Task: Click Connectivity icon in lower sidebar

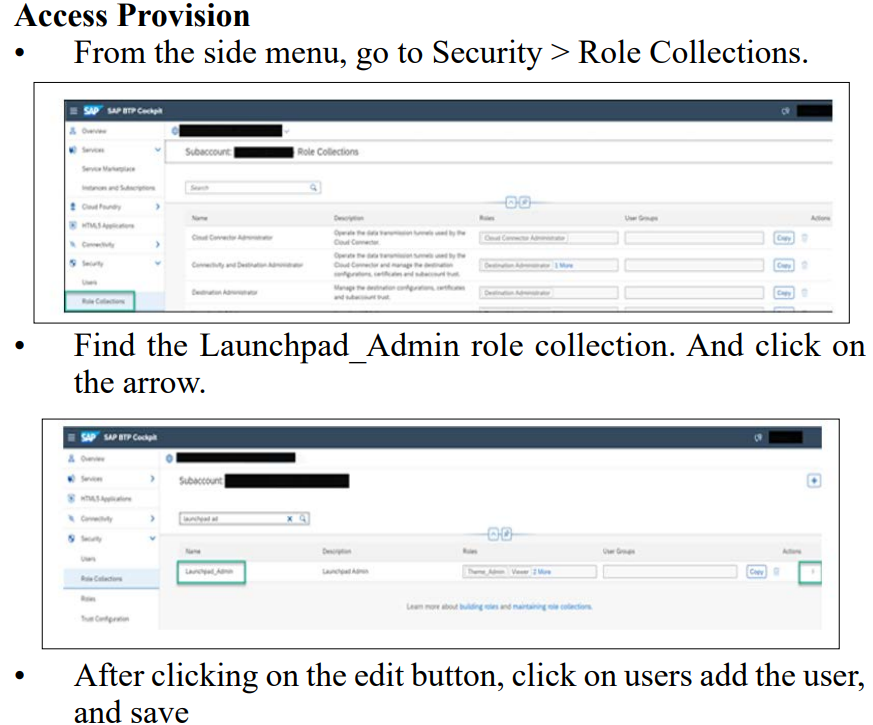Action: tap(71, 518)
